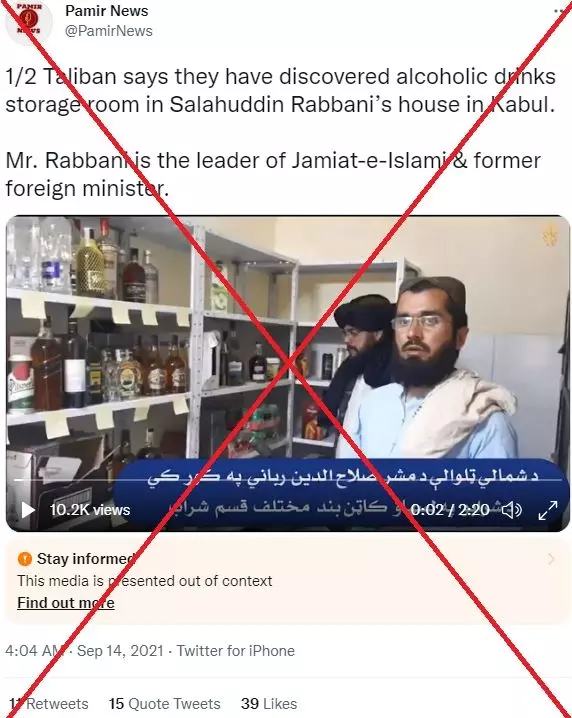Open the tweet's three-dot more menu

tap(562, 10)
